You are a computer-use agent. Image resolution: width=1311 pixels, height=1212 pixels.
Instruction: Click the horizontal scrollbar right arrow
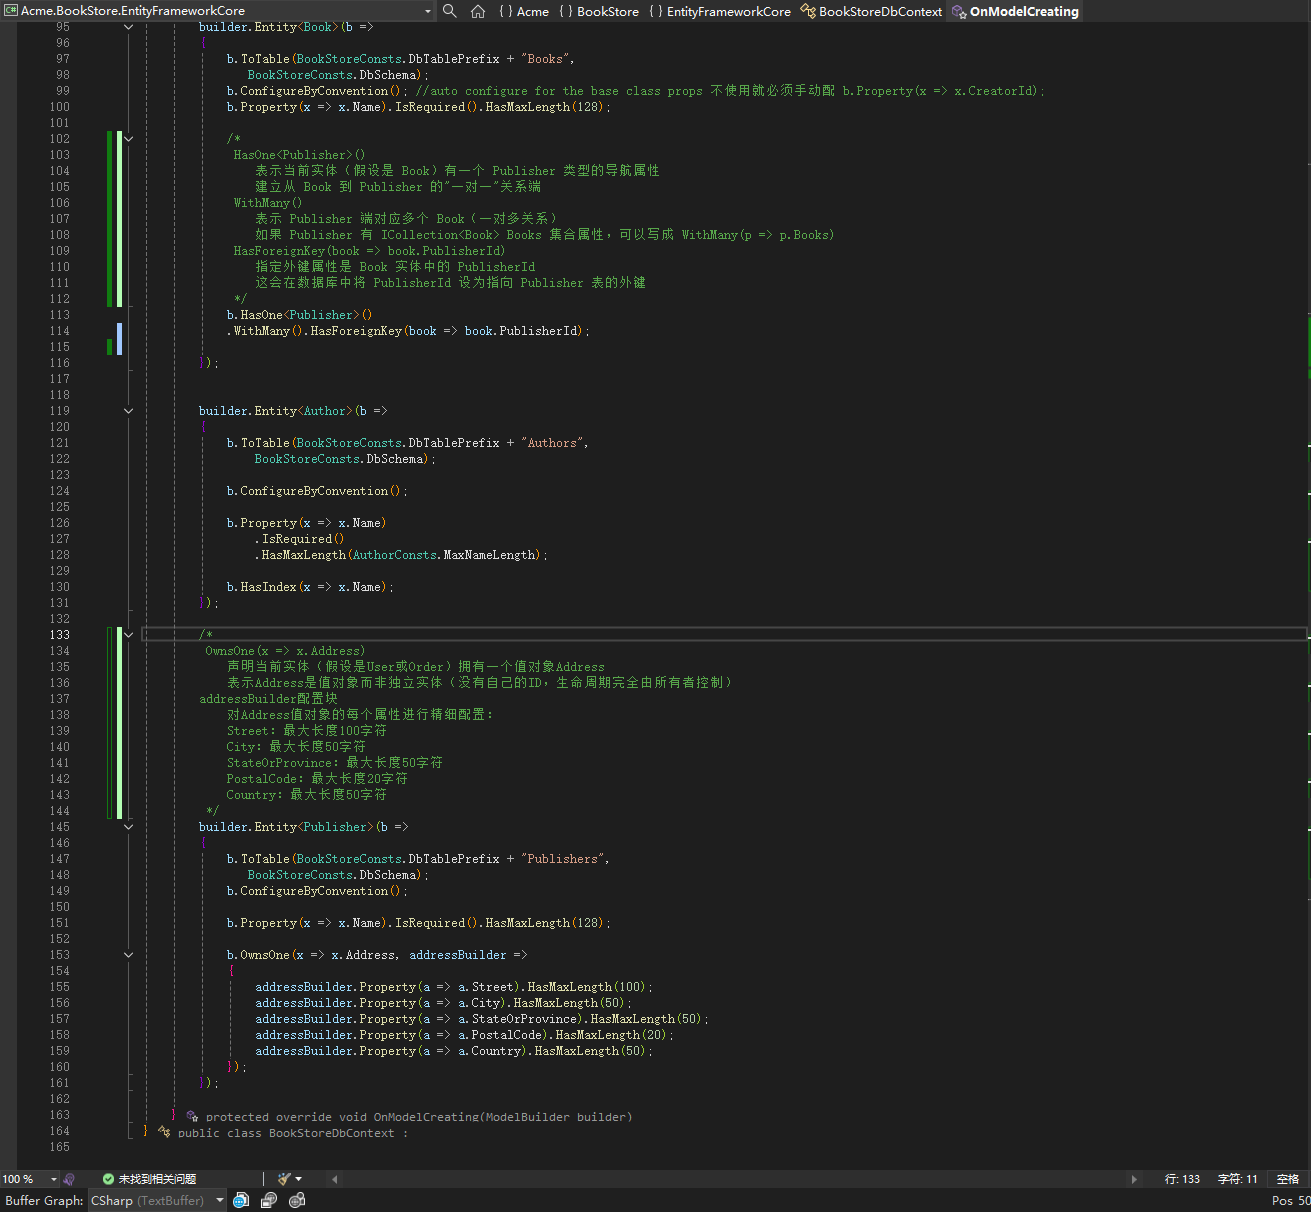pos(1133,1179)
